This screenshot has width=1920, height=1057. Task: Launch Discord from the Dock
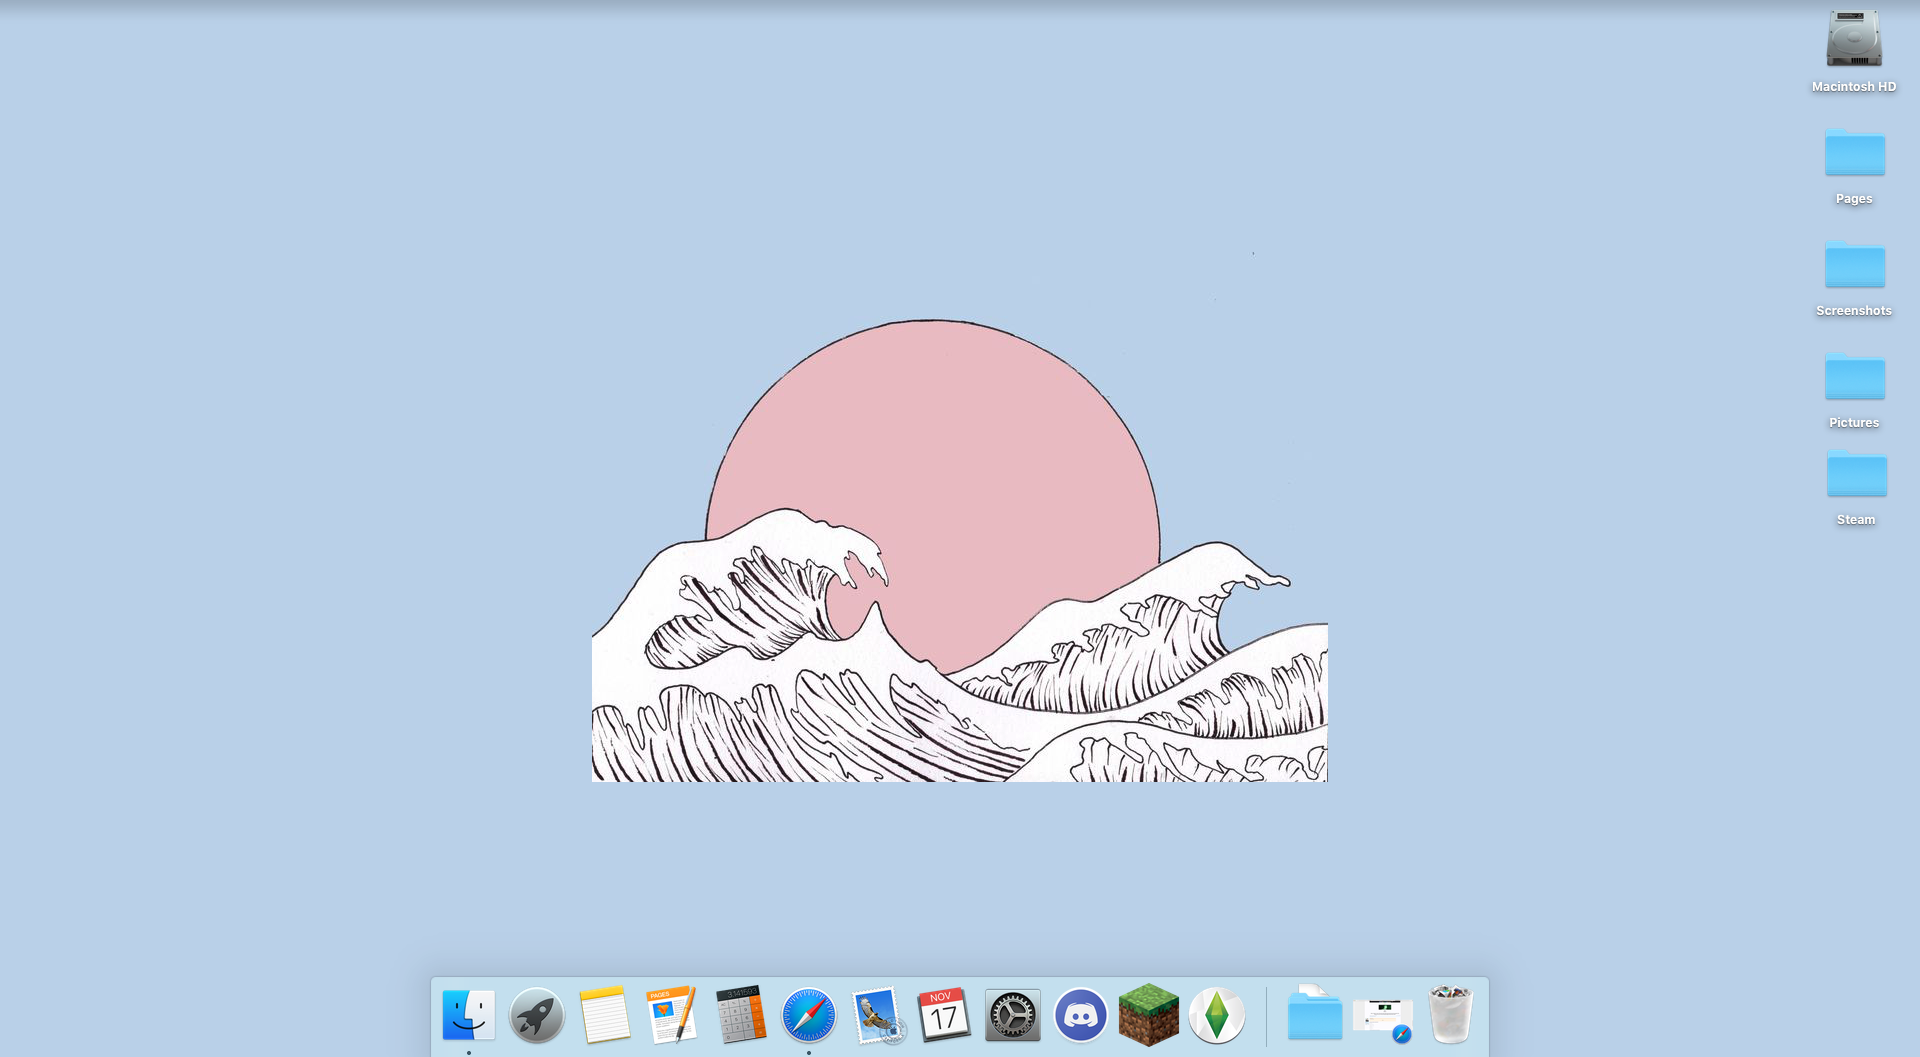click(1081, 1015)
